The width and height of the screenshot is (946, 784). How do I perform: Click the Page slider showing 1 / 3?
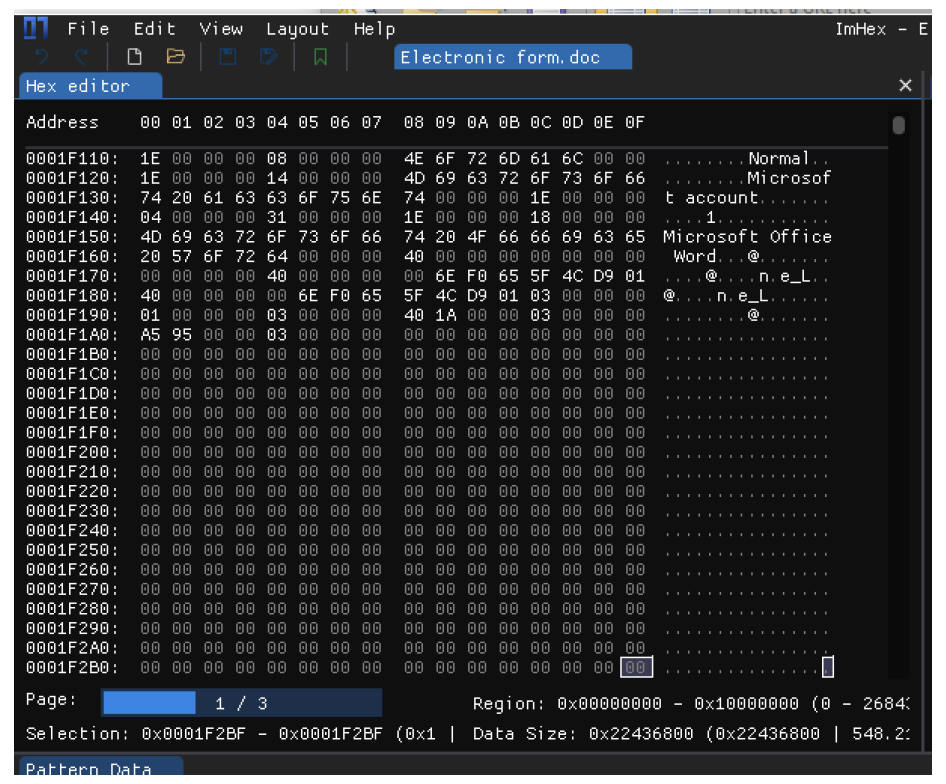tap(241, 703)
